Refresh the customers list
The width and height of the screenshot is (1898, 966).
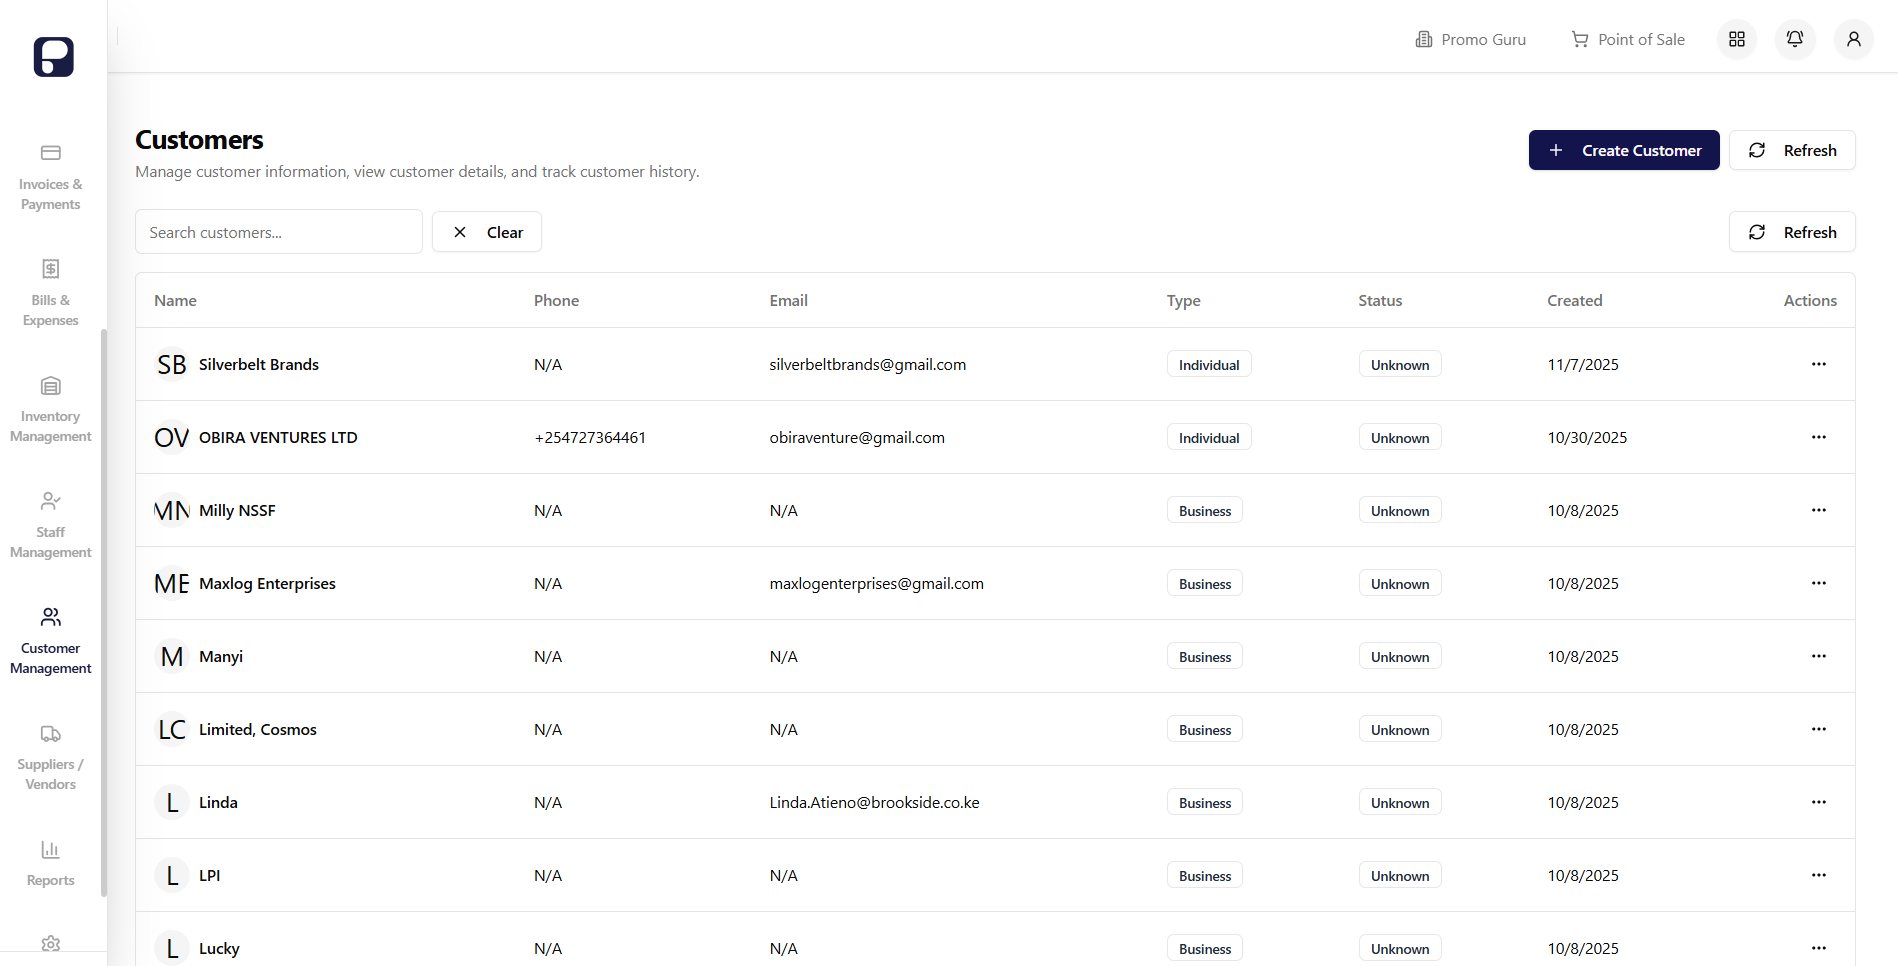pyautogui.click(x=1791, y=231)
